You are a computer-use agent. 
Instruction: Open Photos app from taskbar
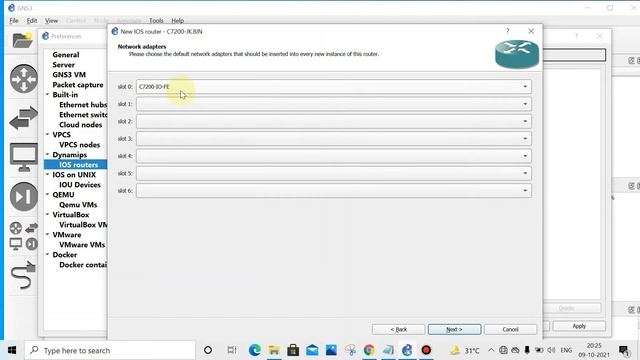pyautogui.click(x=331, y=350)
